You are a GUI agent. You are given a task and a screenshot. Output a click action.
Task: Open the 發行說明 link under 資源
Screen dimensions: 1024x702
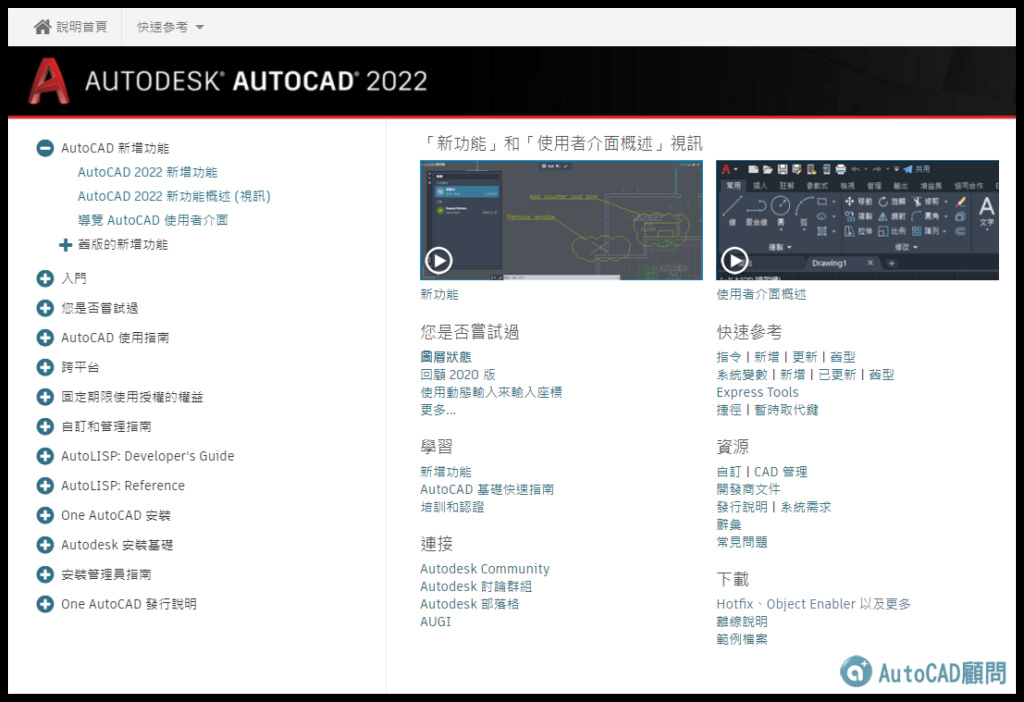click(742, 507)
